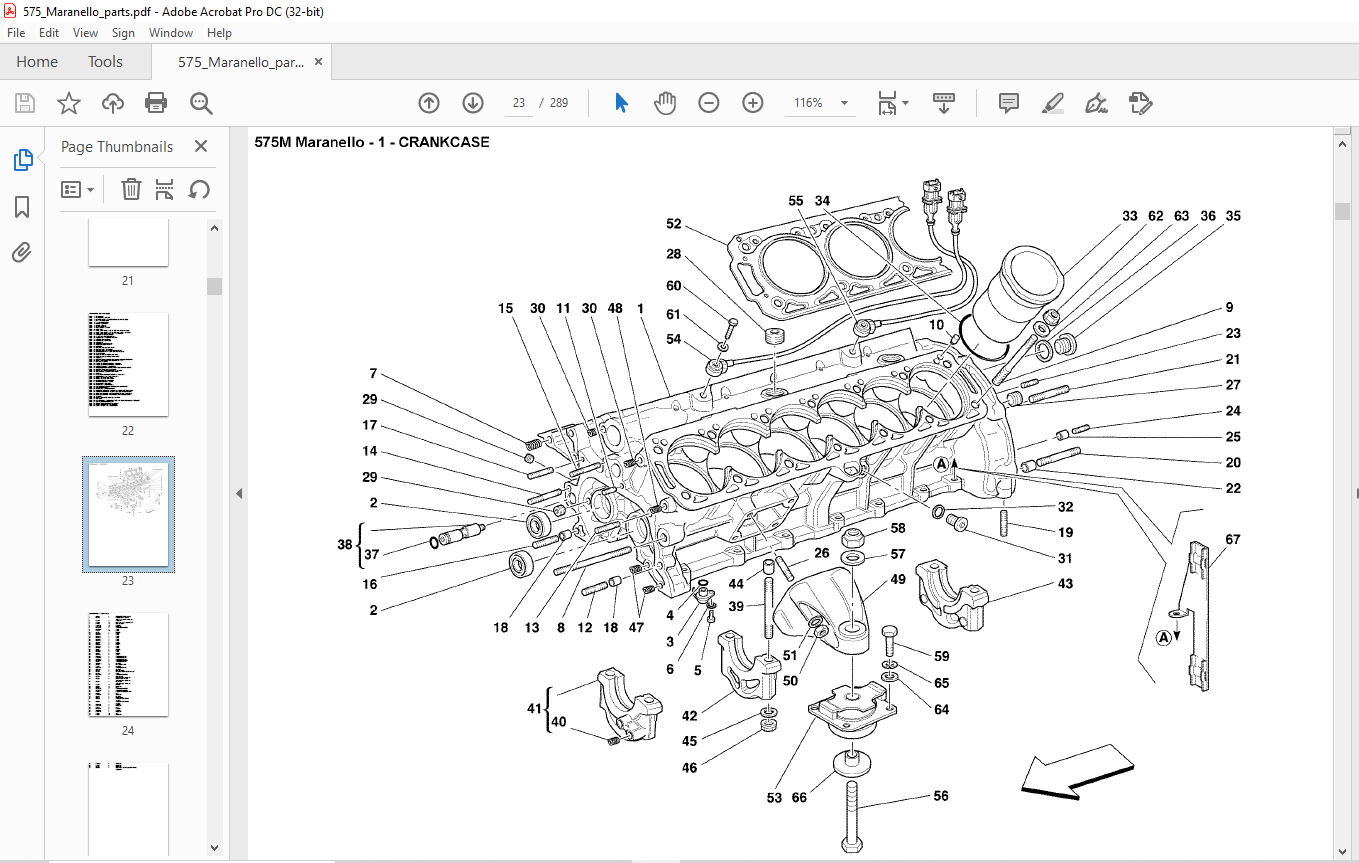
Task: Expand the fit page options arrow
Action: [x=906, y=103]
